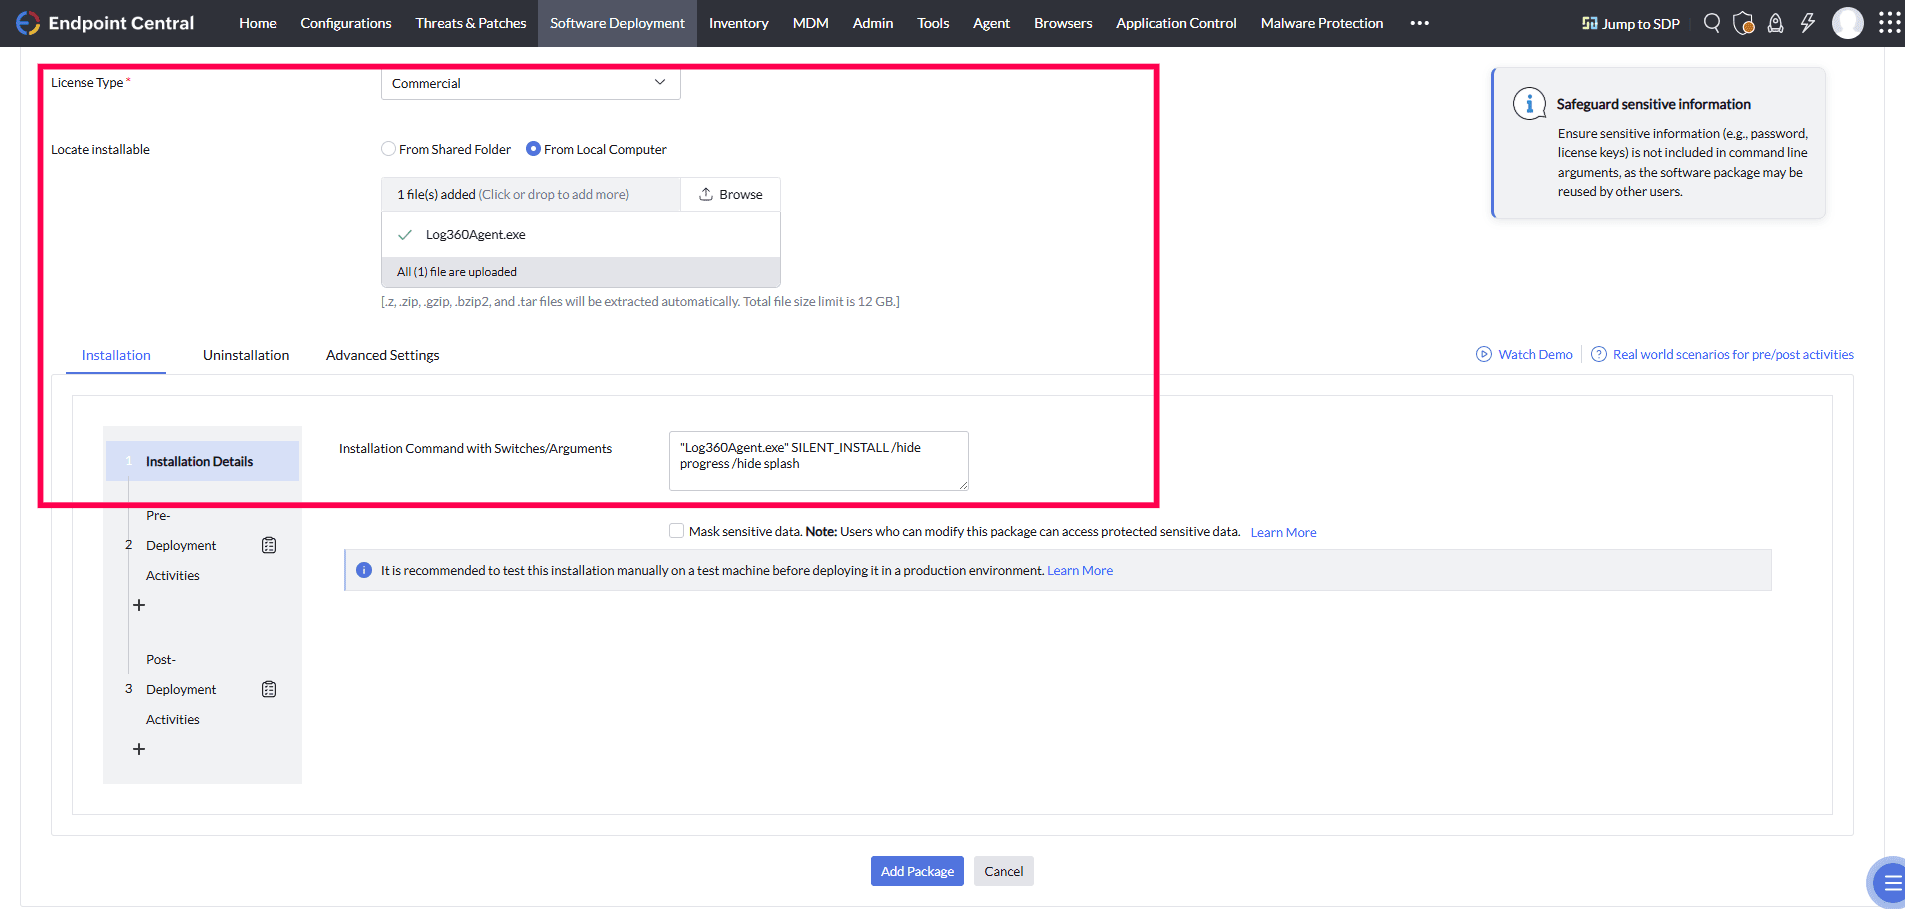Click the blue info icon beside recommendation note
This screenshot has width=1905, height=909.
tap(364, 570)
